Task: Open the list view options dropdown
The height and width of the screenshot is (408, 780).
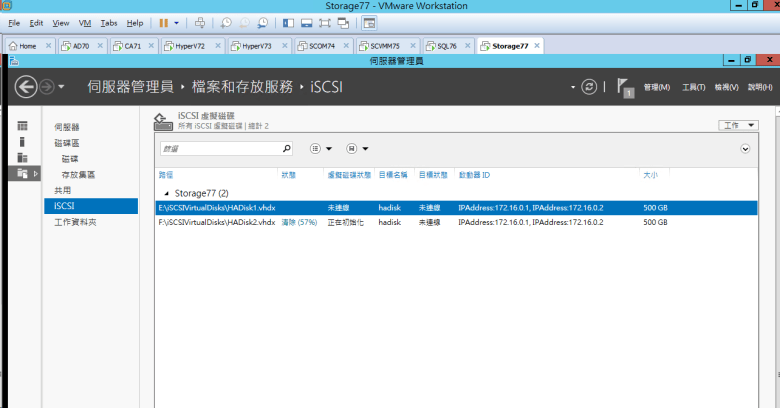Action: click(x=320, y=148)
